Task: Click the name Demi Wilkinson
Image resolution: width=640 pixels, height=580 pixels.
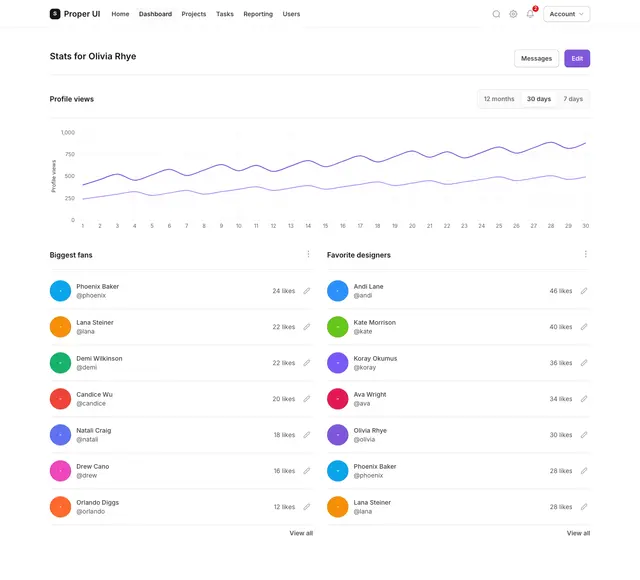Action: 99,358
